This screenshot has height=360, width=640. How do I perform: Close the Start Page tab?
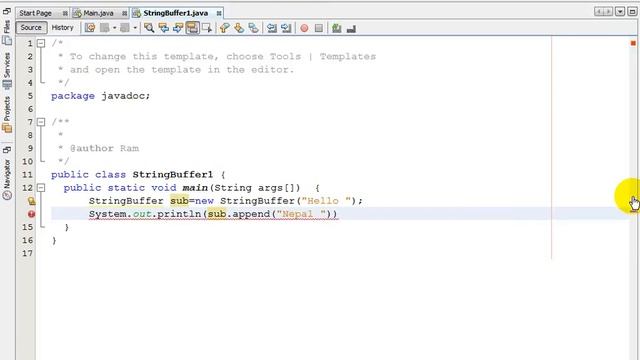pos(65,13)
